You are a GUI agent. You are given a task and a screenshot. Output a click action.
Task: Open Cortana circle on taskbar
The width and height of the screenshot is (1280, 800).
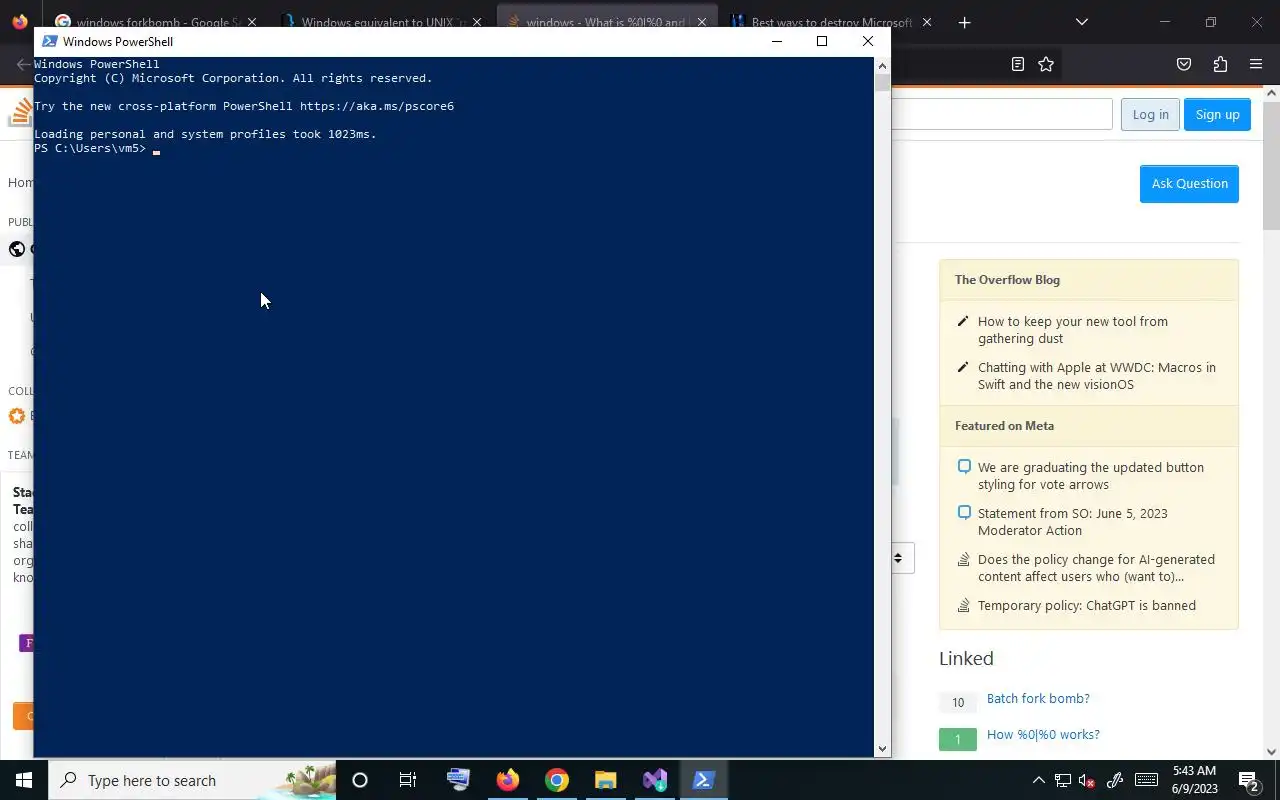pos(360,780)
